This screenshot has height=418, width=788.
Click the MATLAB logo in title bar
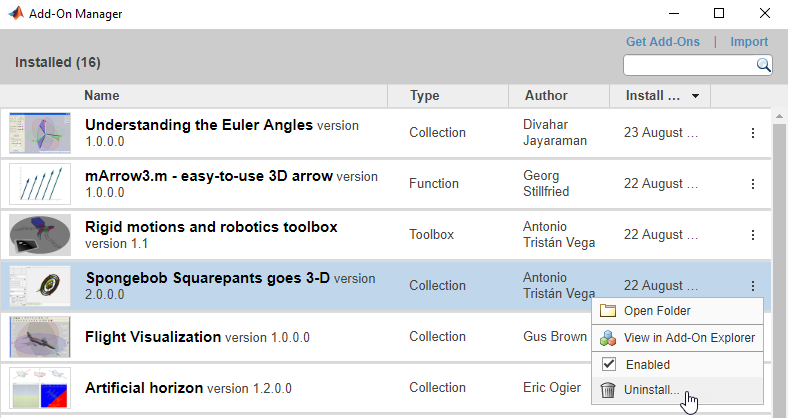(x=16, y=14)
